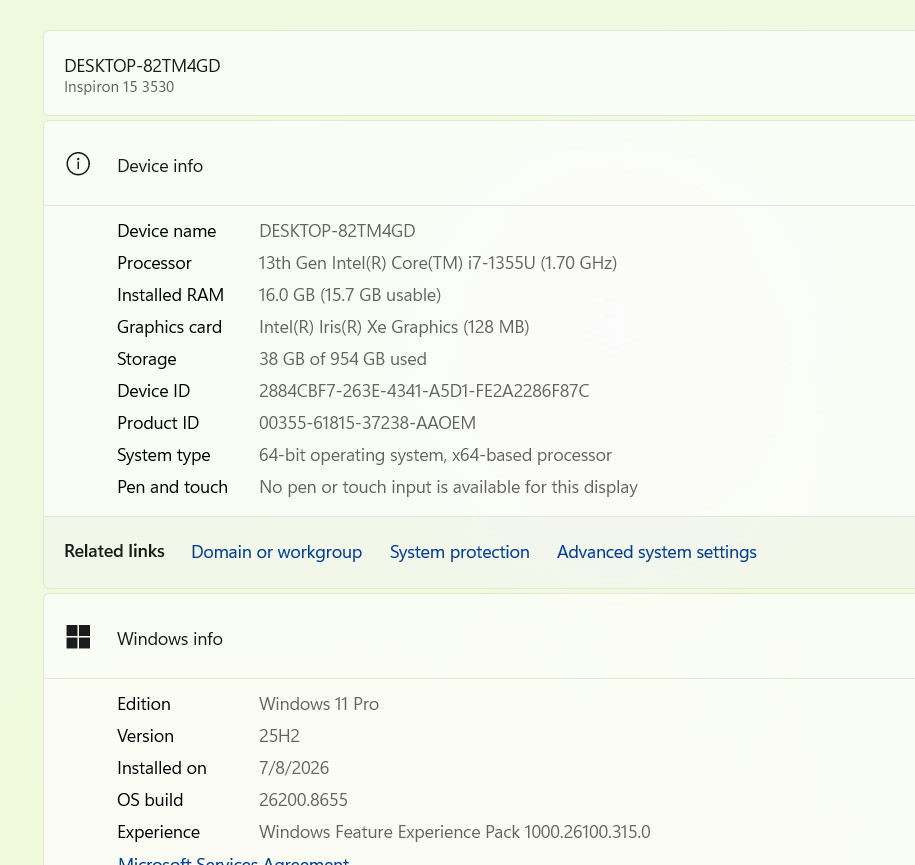
Task: Click the Windows logo icon
Action: [x=78, y=637]
